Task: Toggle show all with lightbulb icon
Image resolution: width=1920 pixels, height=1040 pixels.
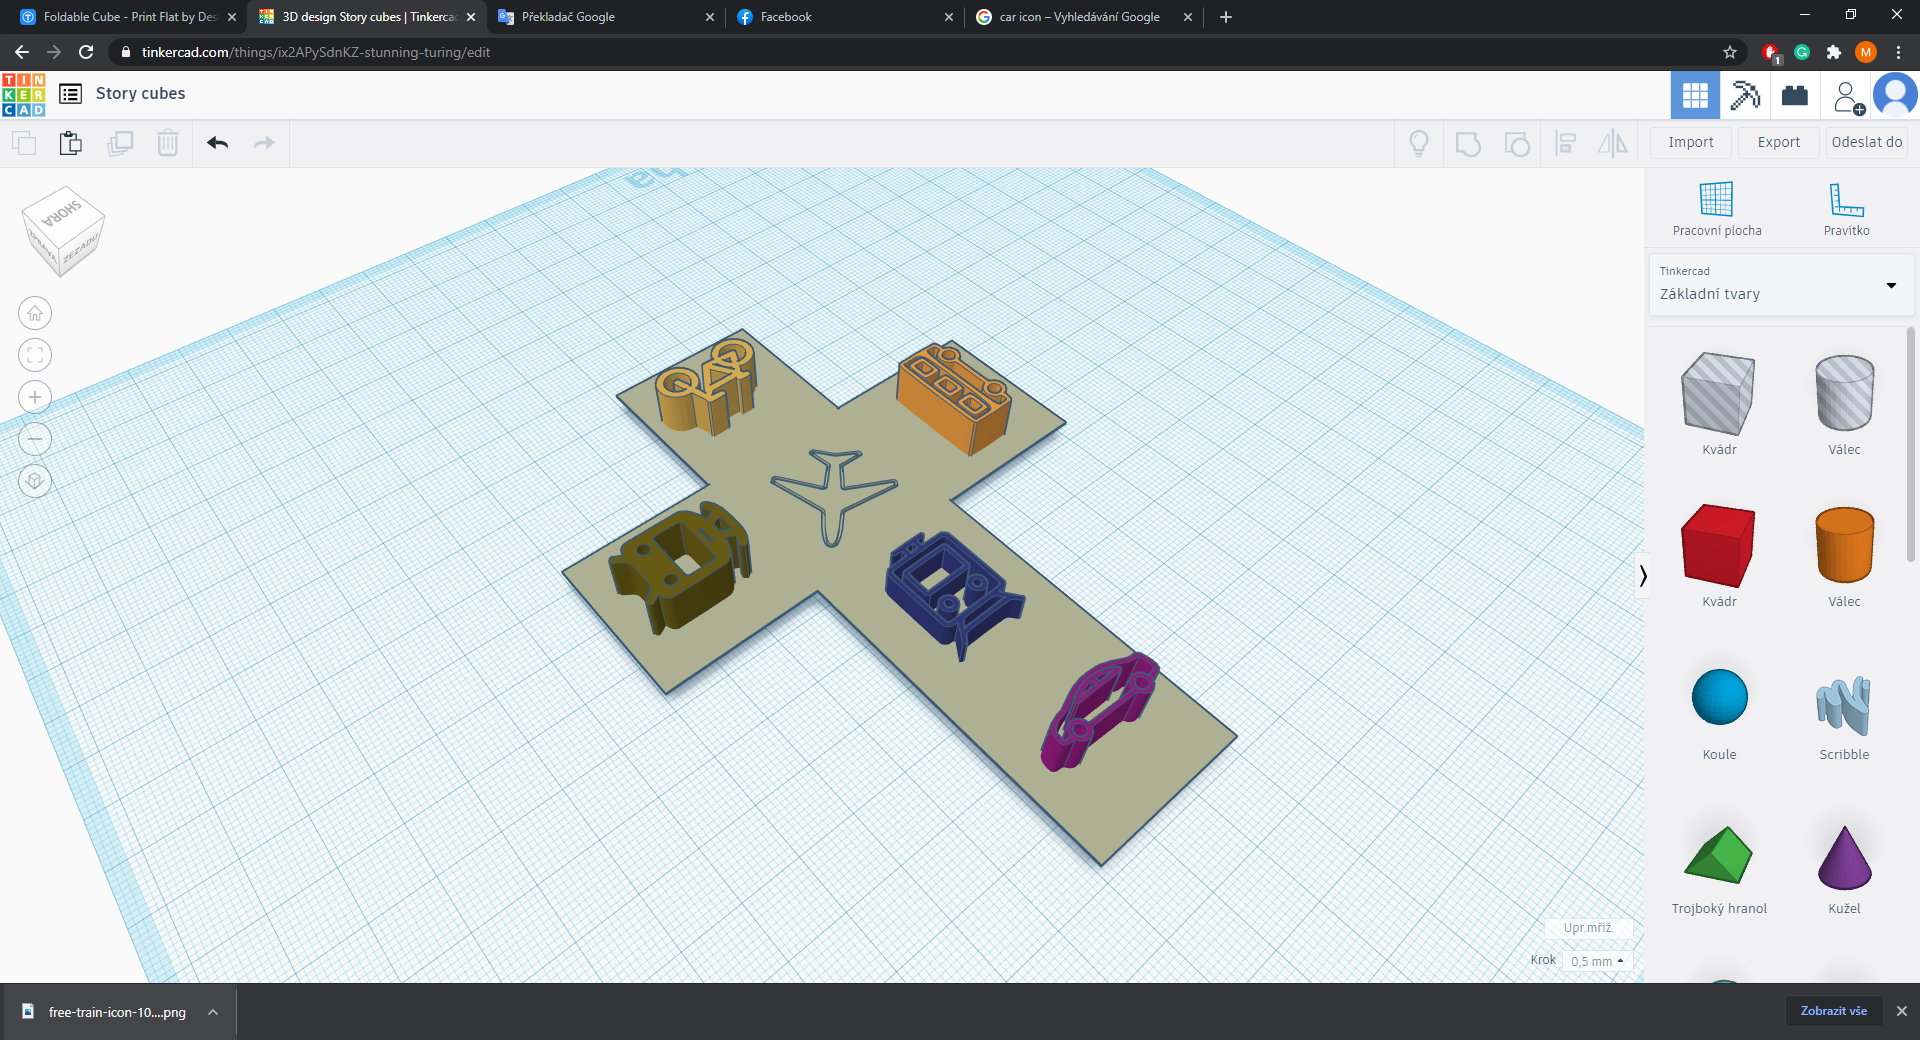Action: tap(1418, 143)
